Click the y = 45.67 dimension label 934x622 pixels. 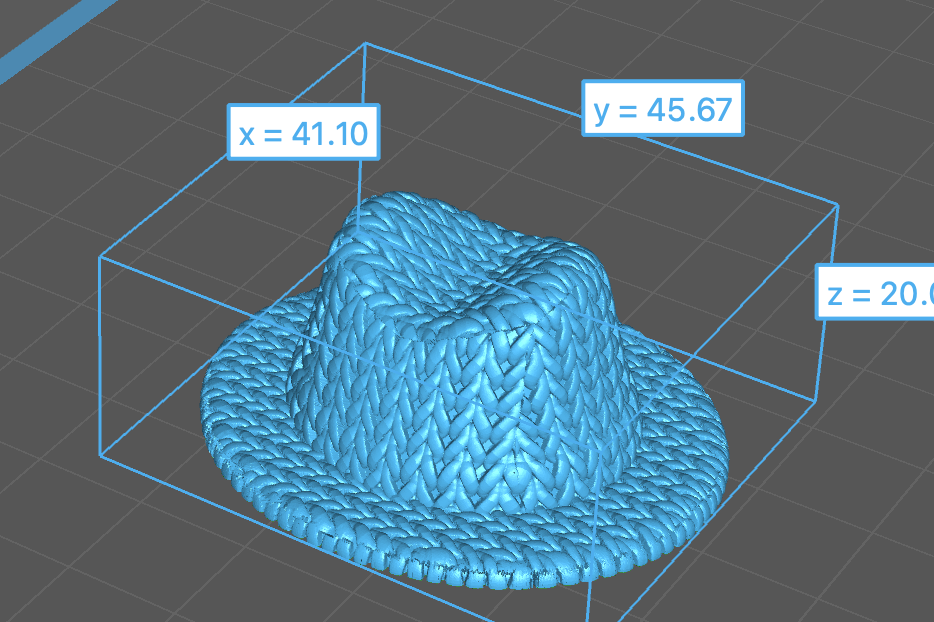pyautogui.click(x=663, y=109)
